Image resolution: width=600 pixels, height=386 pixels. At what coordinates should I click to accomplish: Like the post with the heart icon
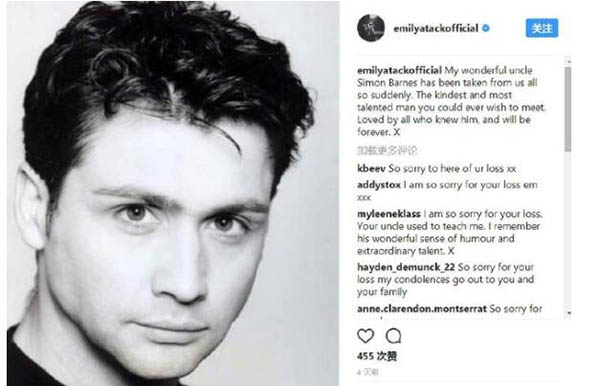click(365, 336)
